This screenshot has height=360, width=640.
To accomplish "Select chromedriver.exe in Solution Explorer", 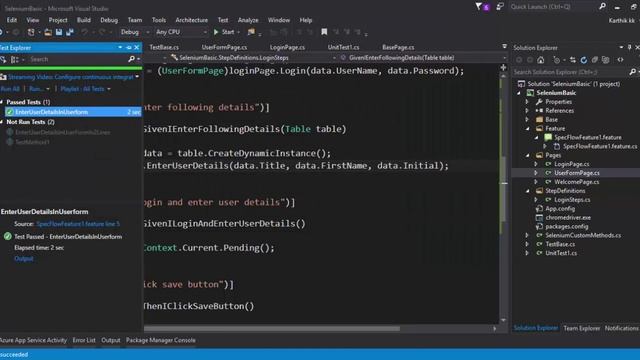I will pyautogui.click(x=568, y=218).
